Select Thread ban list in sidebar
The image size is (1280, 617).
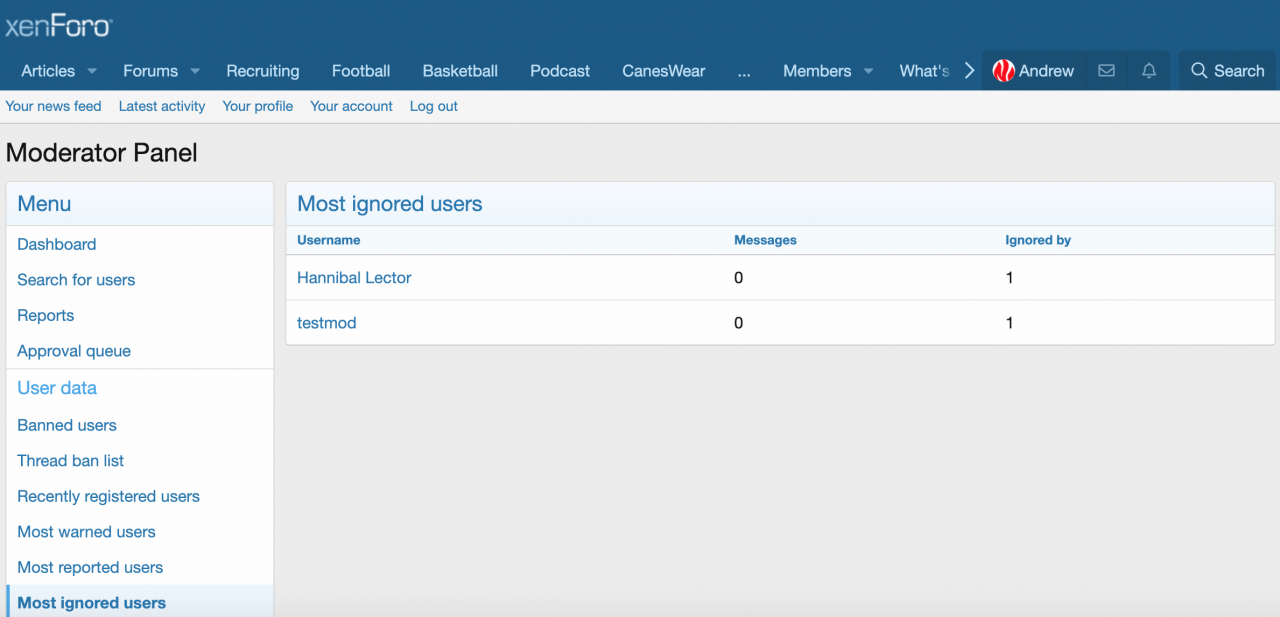pyautogui.click(x=71, y=461)
